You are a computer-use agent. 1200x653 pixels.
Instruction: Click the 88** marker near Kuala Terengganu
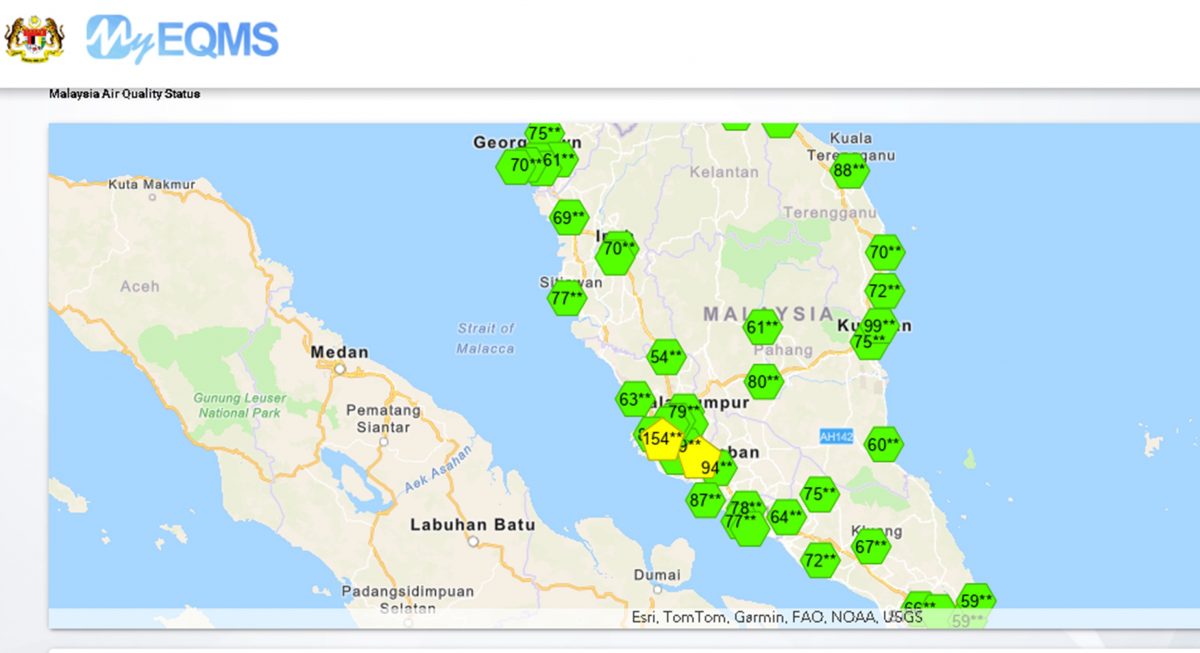coord(849,171)
